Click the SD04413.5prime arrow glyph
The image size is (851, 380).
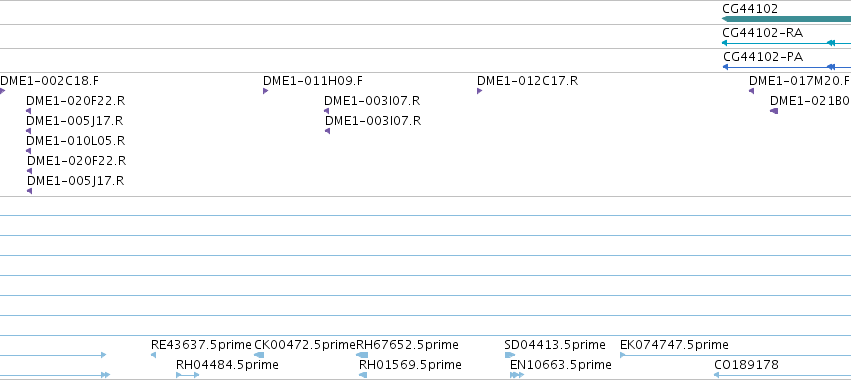[x=510, y=355]
